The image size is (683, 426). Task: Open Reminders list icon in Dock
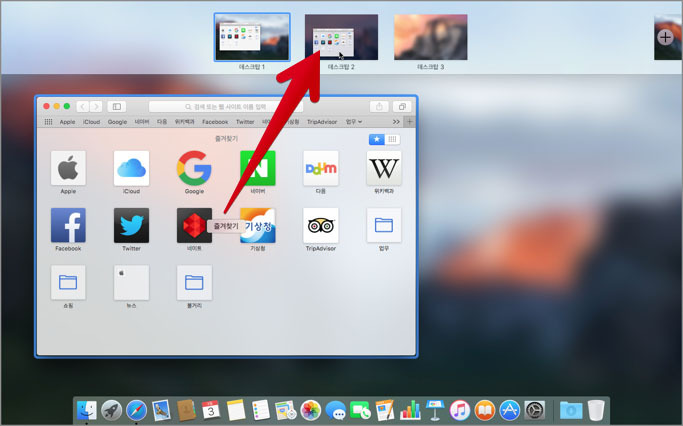(261, 410)
